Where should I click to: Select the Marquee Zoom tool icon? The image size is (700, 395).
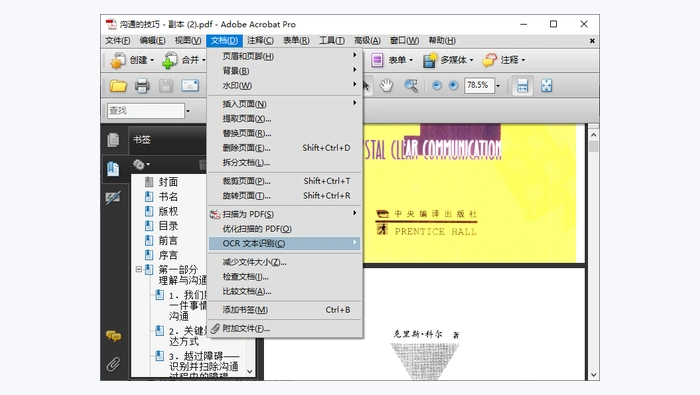411,85
